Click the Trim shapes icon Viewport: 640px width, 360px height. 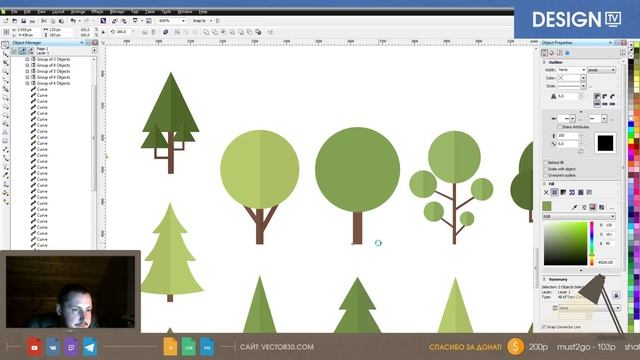pos(215,32)
